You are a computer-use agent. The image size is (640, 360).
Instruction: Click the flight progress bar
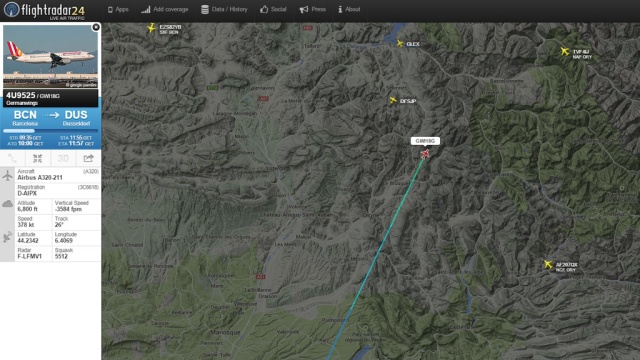pyautogui.click(x=51, y=131)
